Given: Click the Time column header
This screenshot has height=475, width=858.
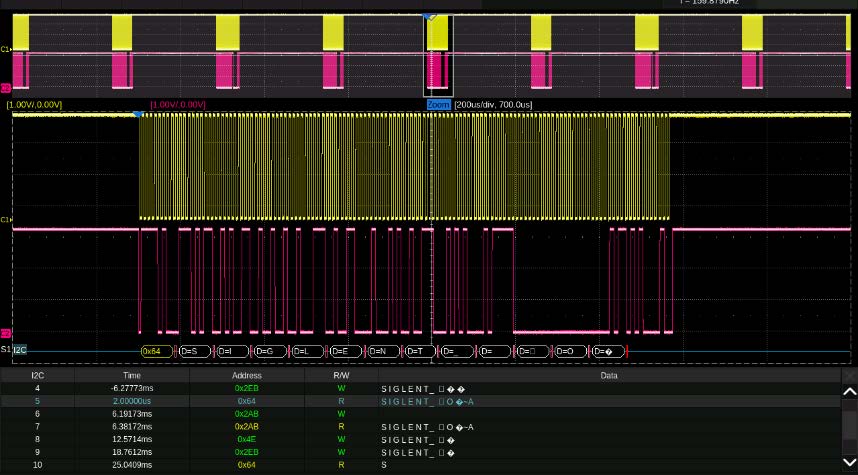Looking at the screenshot, I should pyautogui.click(x=132, y=375).
